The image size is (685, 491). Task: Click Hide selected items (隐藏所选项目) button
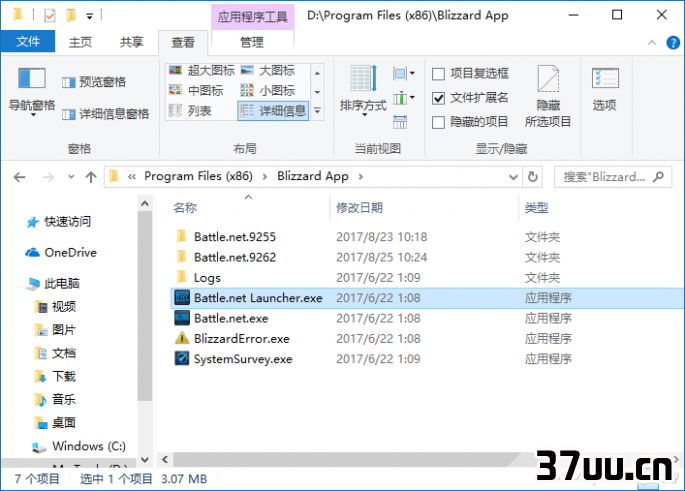click(x=548, y=96)
